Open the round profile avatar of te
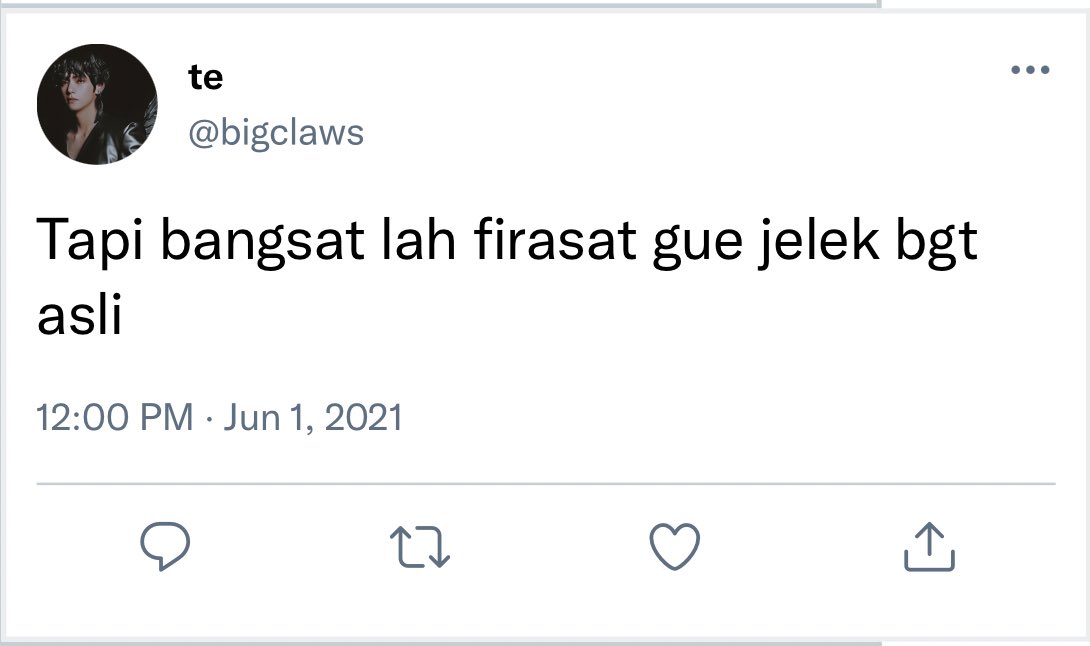This screenshot has height=646, width=1090. pos(97,104)
